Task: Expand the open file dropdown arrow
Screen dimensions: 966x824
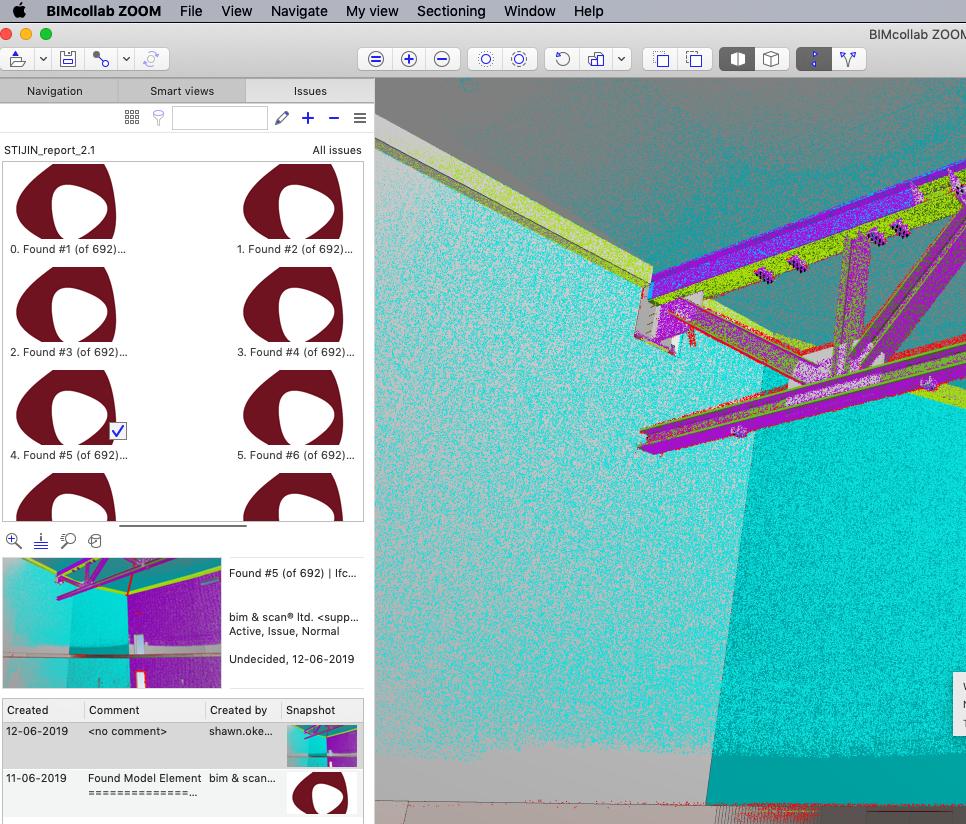Action: pos(43,59)
